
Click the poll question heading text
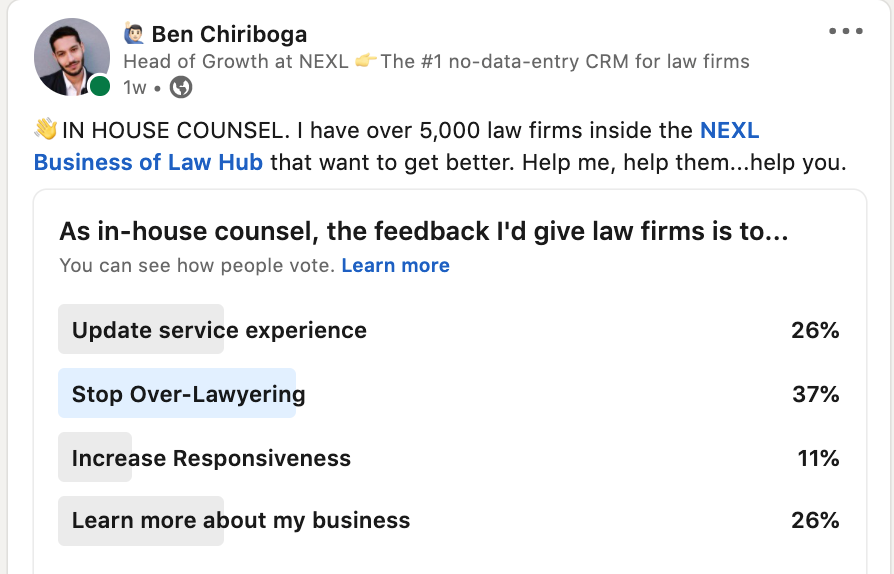tap(424, 231)
